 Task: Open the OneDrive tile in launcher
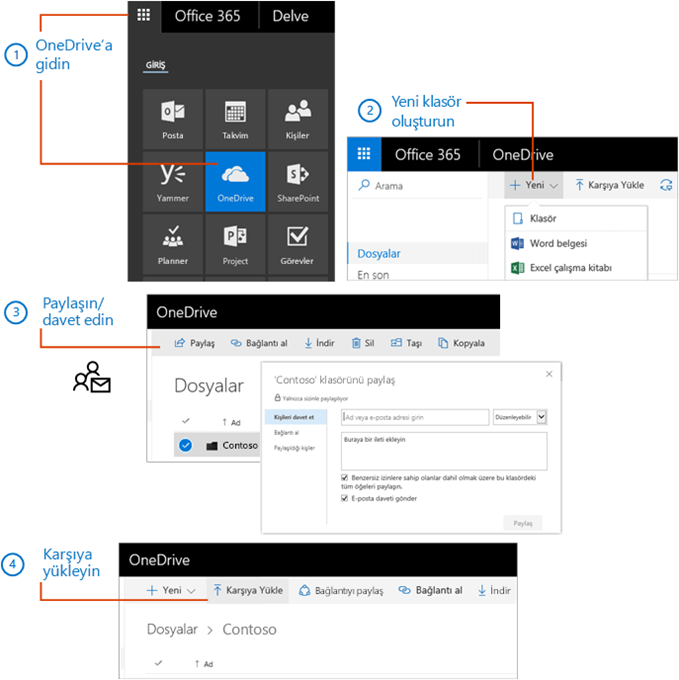(x=235, y=182)
